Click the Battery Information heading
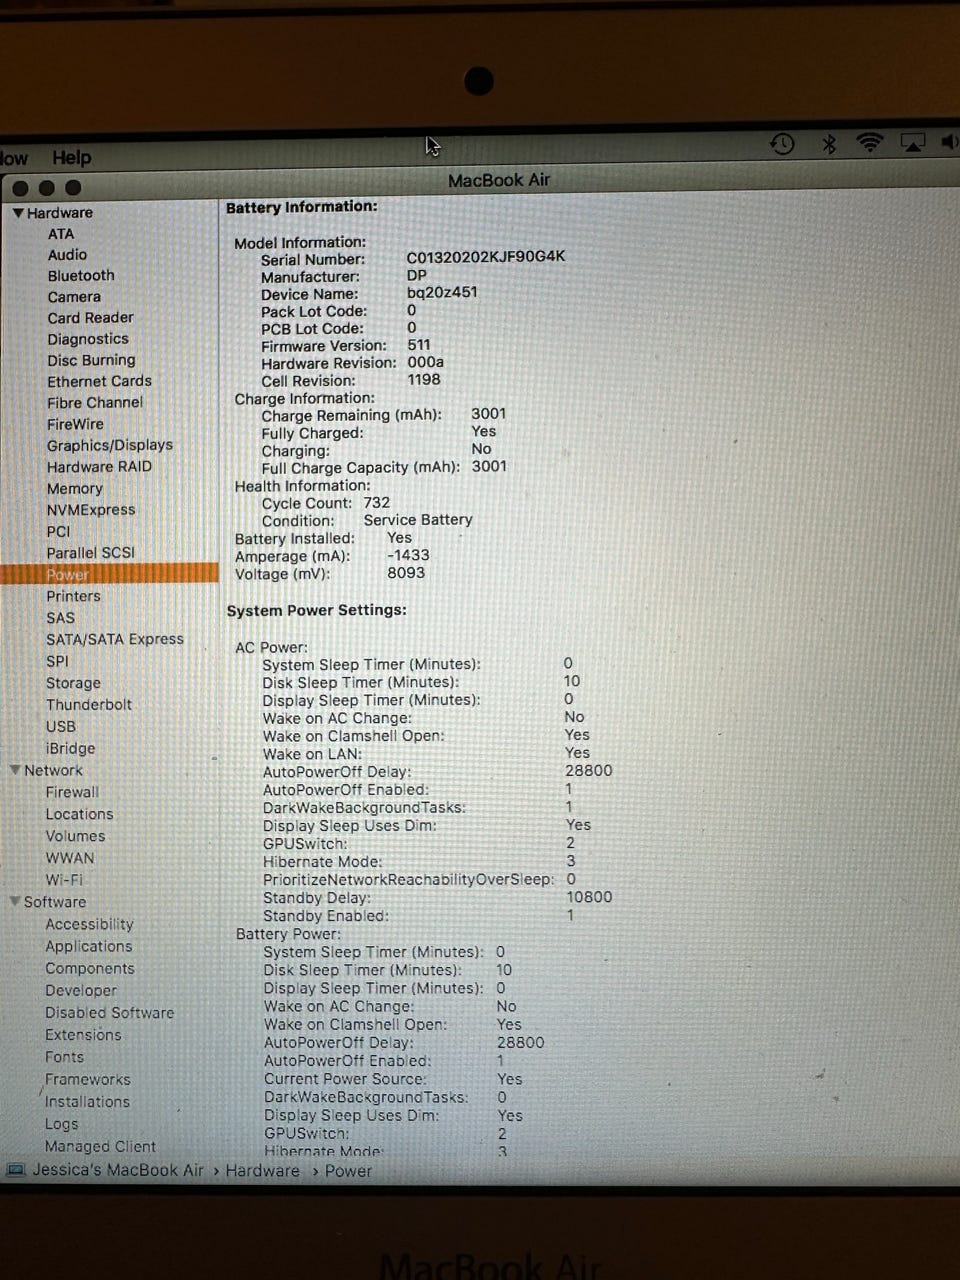This screenshot has height=1280, width=960. coord(302,207)
